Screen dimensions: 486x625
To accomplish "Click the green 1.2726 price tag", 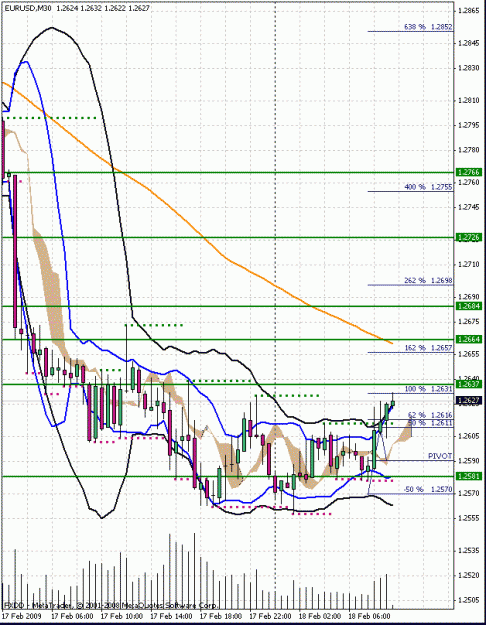I will coord(470,238).
